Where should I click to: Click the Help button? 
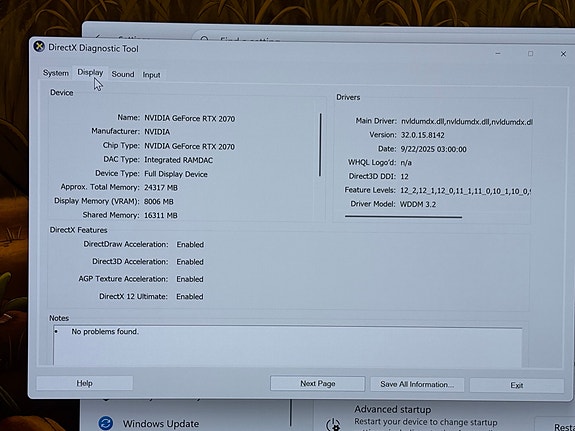[84, 383]
